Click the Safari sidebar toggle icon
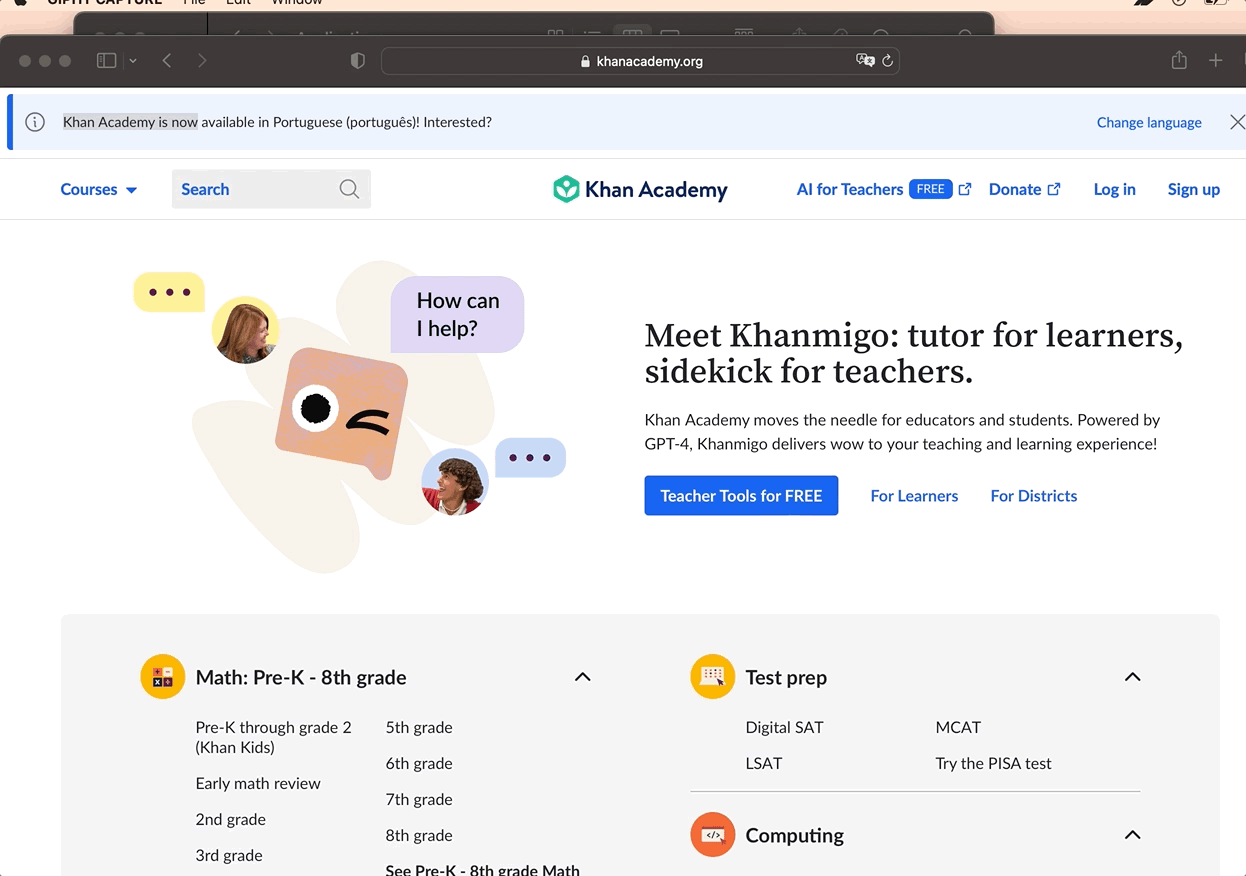The width and height of the screenshot is (1246, 876). click(x=106, y=61)
